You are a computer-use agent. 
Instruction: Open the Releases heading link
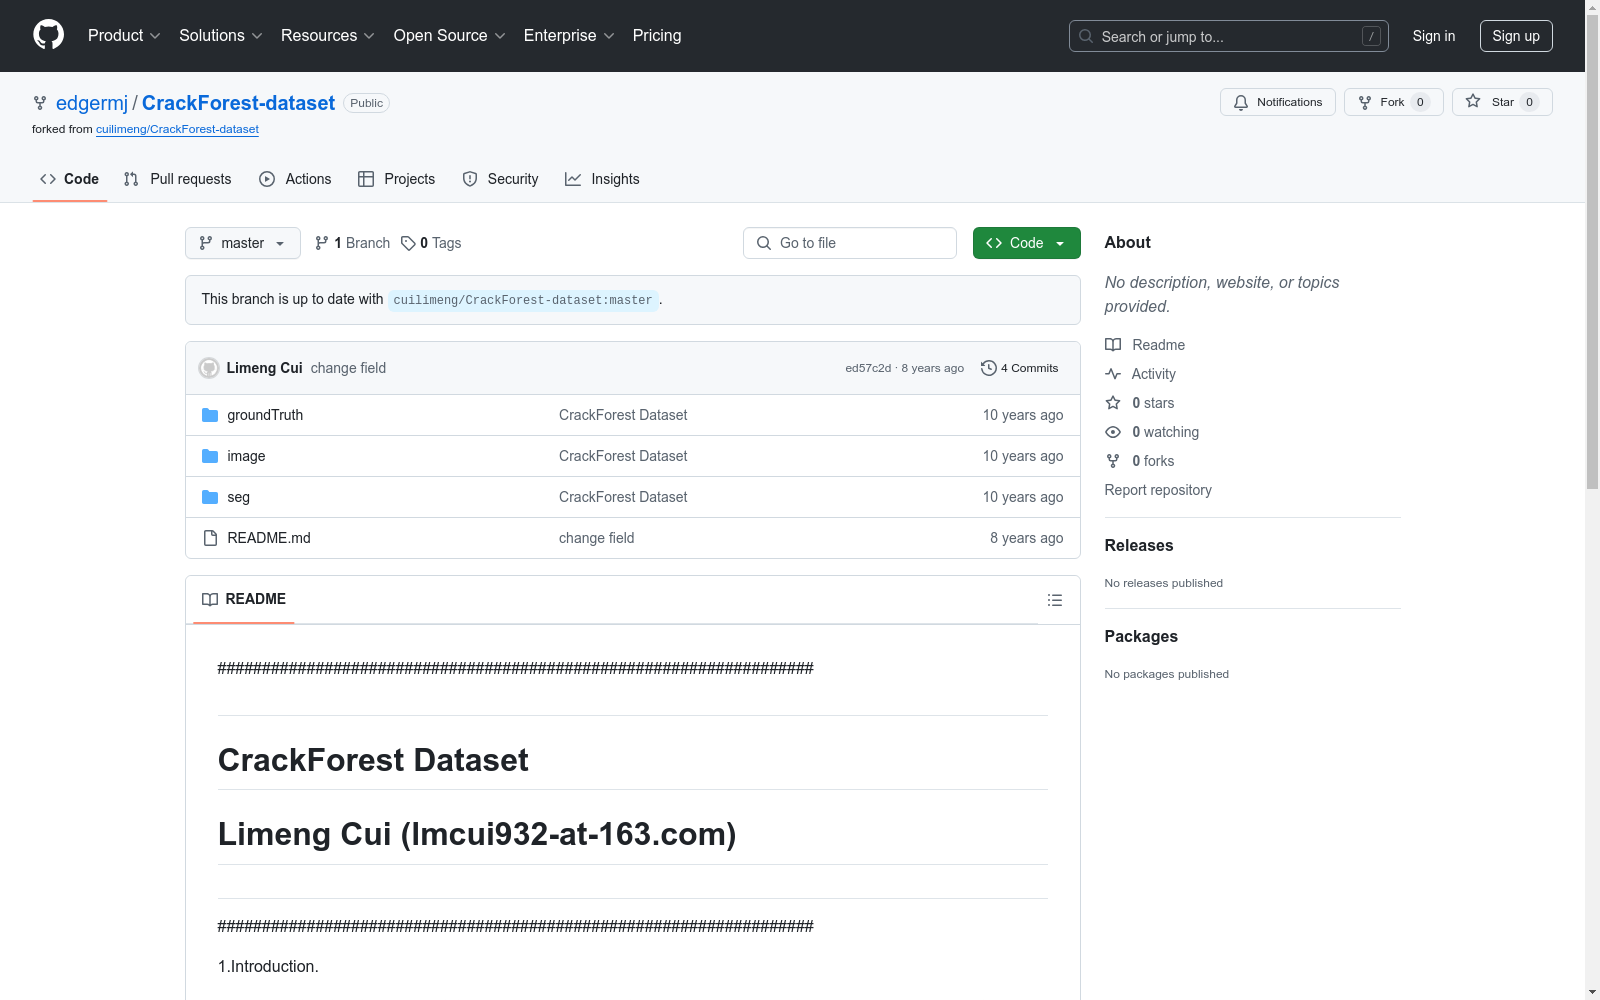click(1139, 545)
